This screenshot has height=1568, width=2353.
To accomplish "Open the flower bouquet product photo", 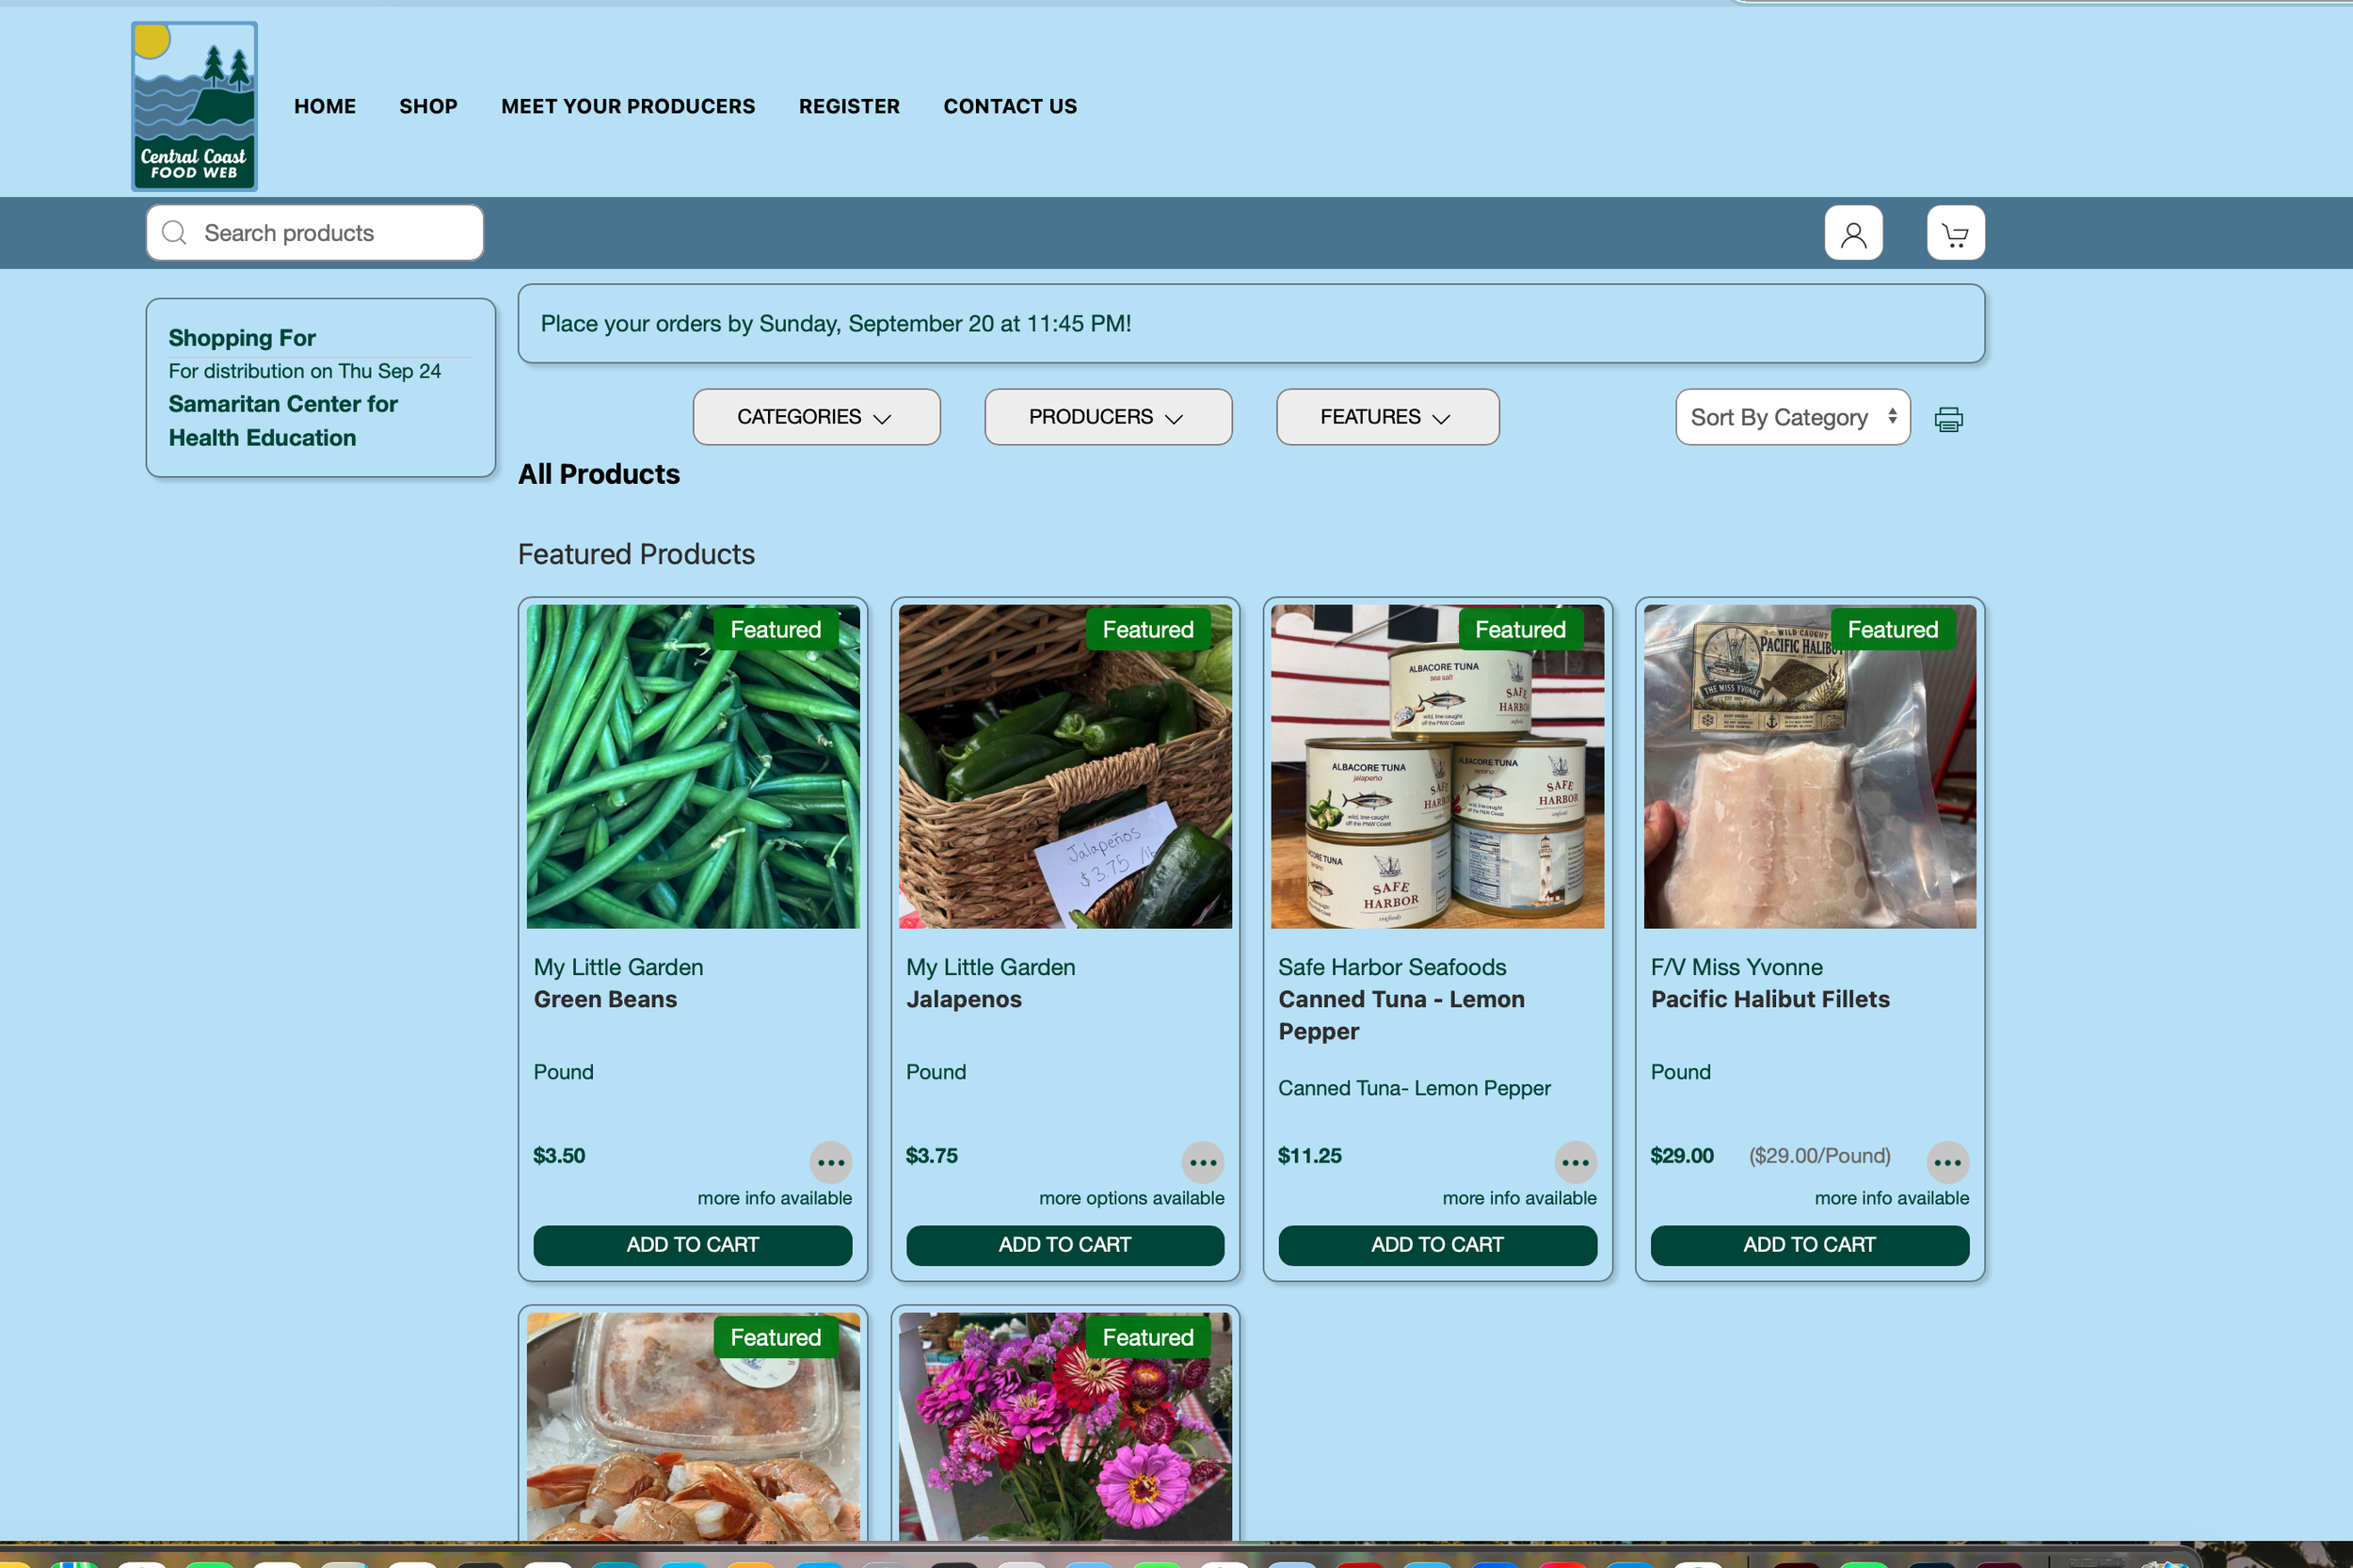I will (1065, 1427).
